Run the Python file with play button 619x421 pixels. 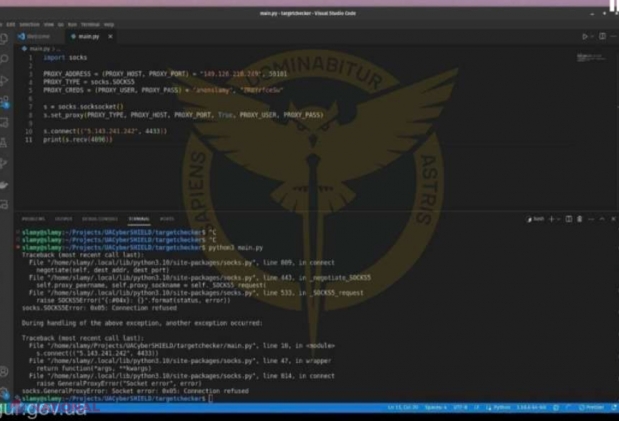tap(585, 36)
